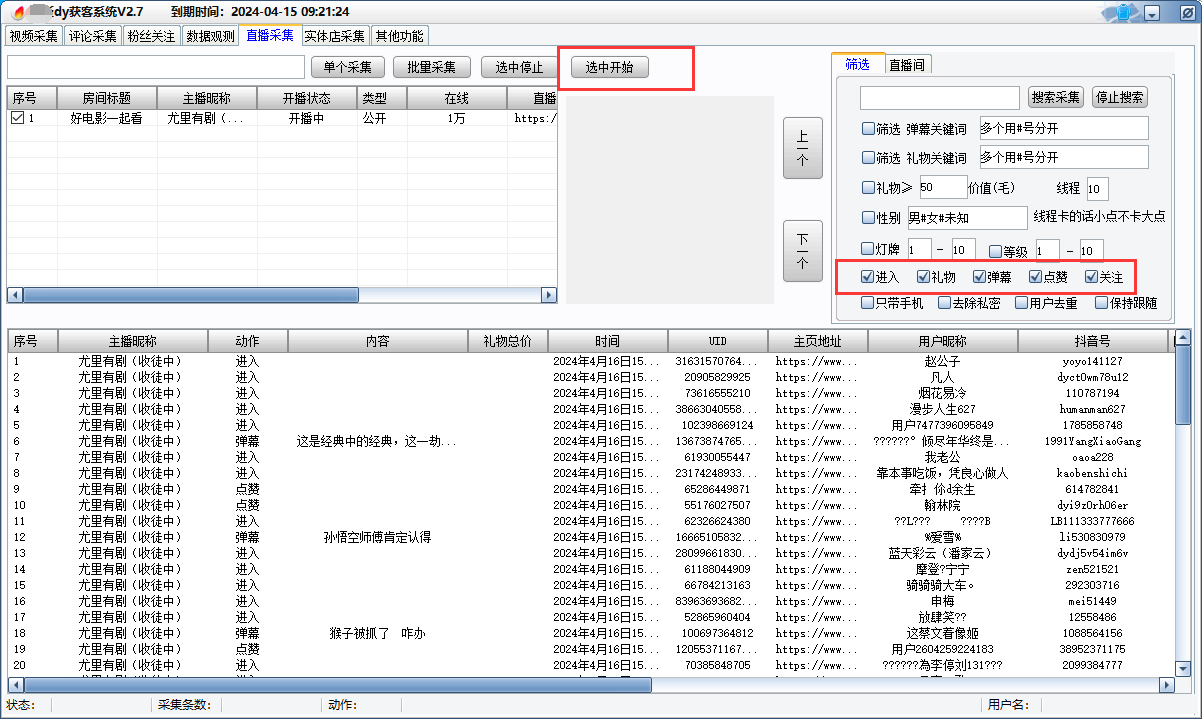Tick the 性别 checkbox
Viewport: 1202px width, 719px height.
[x=868, y=217]
